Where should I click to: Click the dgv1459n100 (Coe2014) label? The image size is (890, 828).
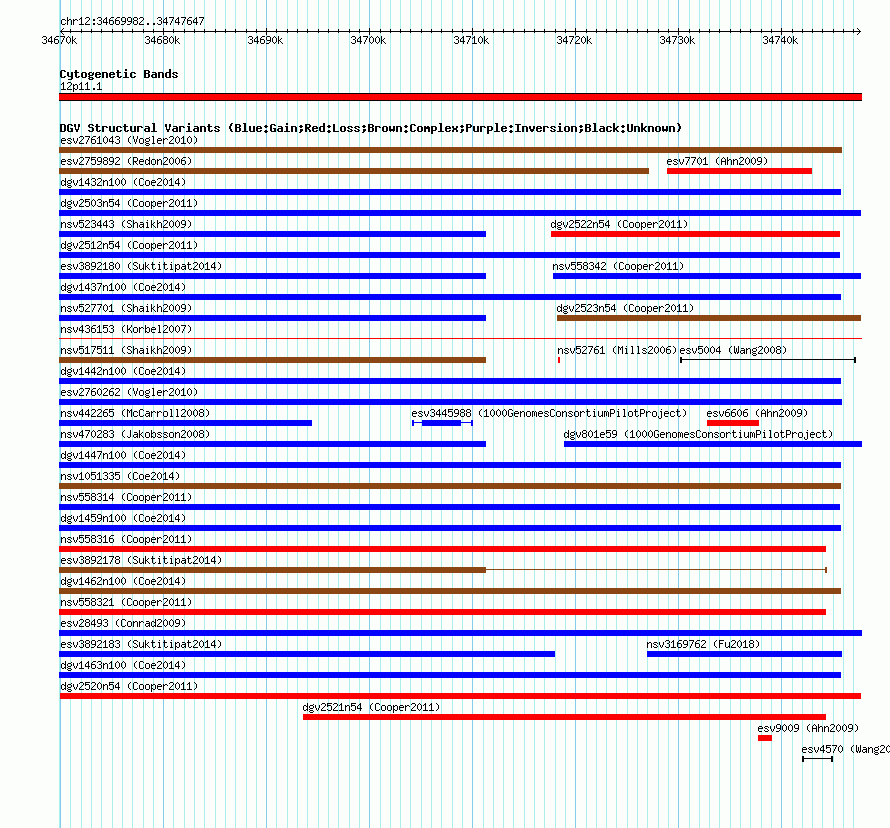[123, 518]
